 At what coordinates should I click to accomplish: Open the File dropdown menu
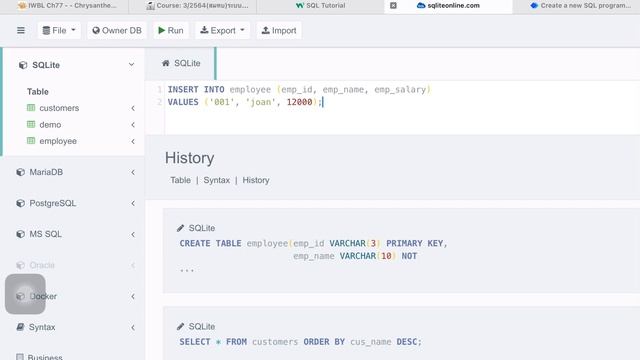(x=59, y=31)
